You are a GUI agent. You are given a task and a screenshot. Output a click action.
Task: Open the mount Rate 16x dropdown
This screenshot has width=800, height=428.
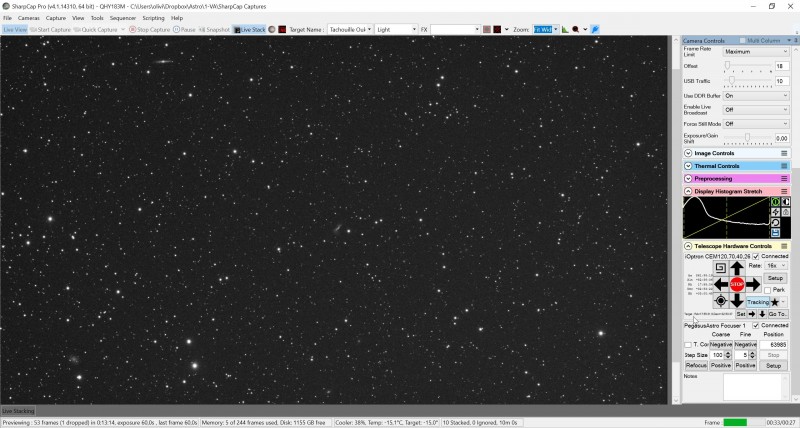coord(776,266)
